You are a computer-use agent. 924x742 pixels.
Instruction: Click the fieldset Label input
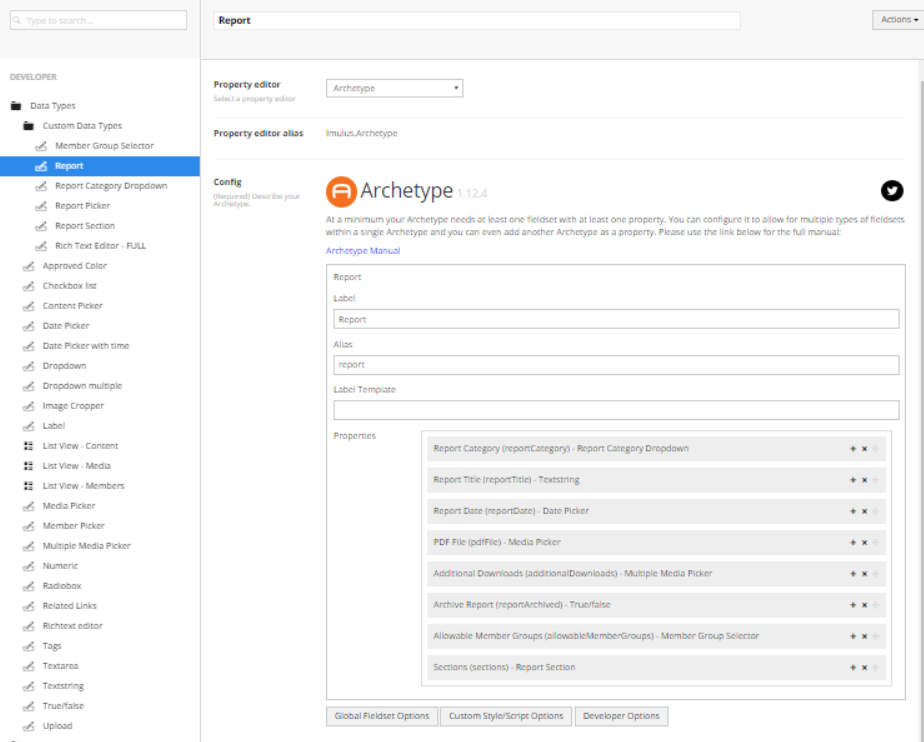616,319
